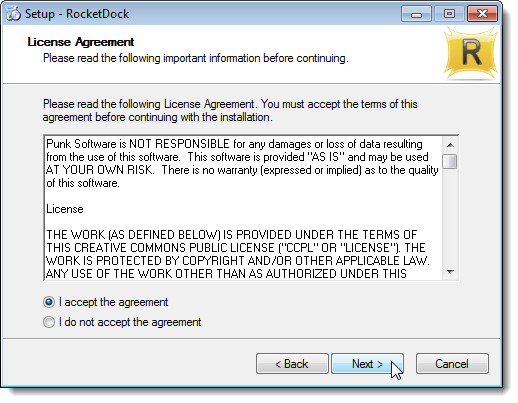The width and height of the screenshot is (518, 403).
Task: Close the RocketDock setup window
Action: point(482,14)
